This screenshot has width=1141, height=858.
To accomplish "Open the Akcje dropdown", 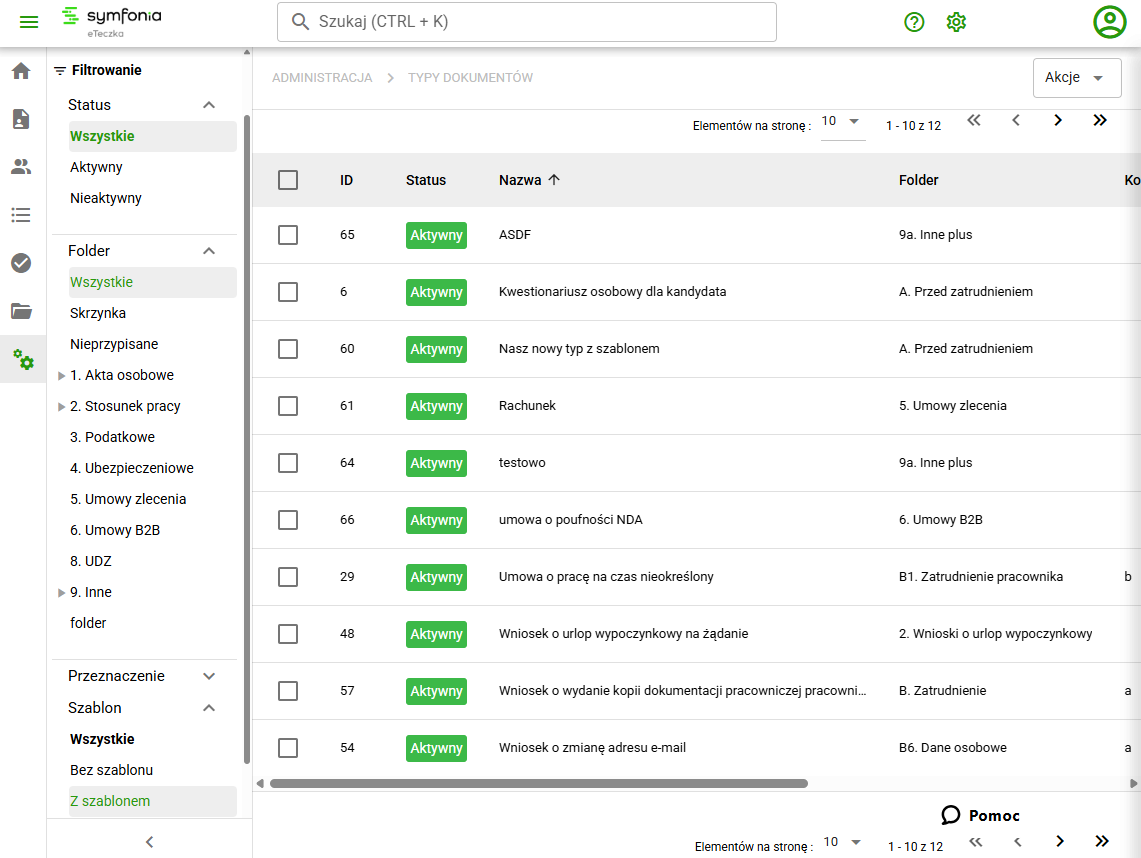I will pos(1077,78).
